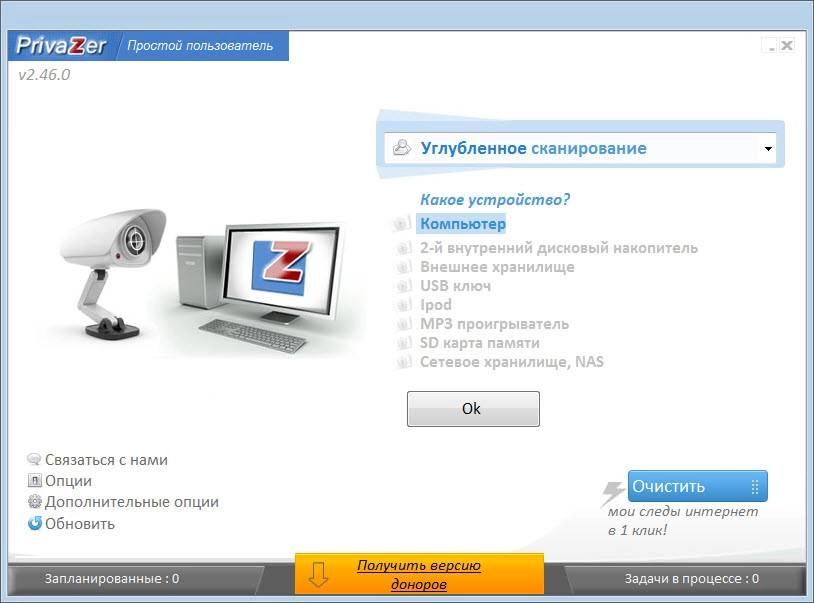Click the icon beside SD карта памяти

(x=403, y=342)
